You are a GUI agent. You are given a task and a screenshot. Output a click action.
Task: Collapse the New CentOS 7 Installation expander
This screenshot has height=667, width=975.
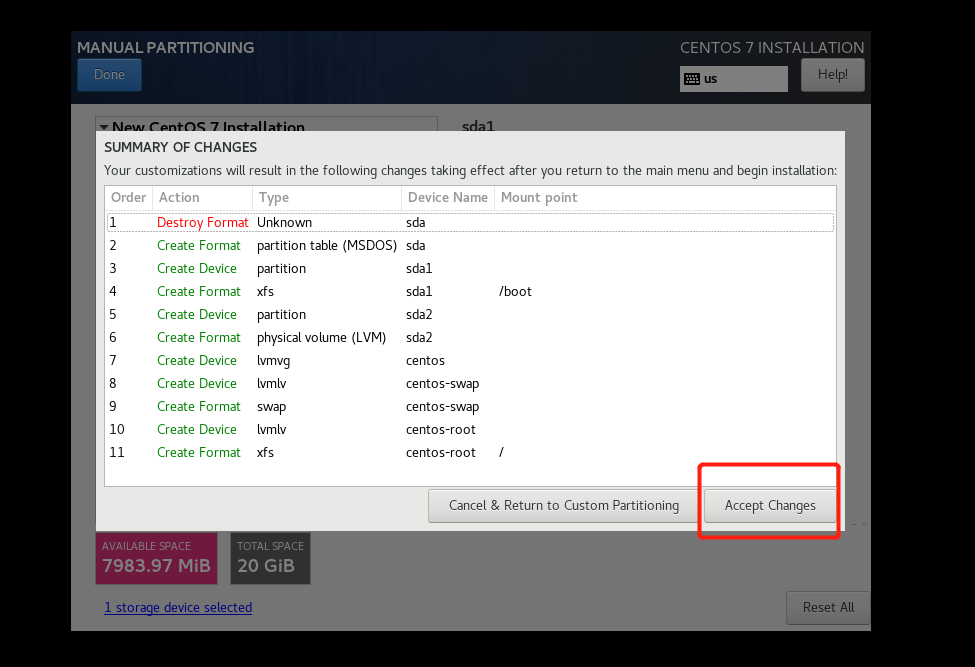(103, 128)
